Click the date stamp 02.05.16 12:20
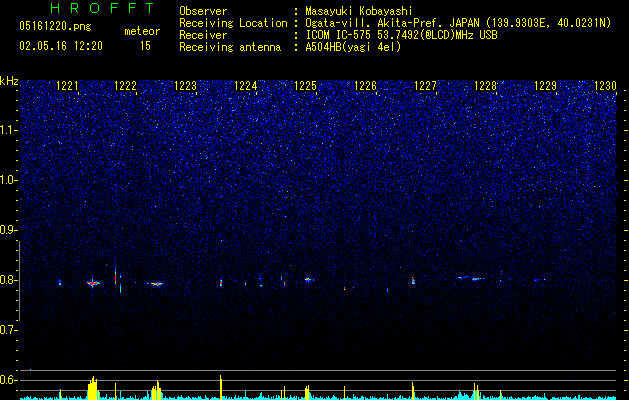Image resolution: width=629 pixels, height=400 pixels. tap(61, 46)
